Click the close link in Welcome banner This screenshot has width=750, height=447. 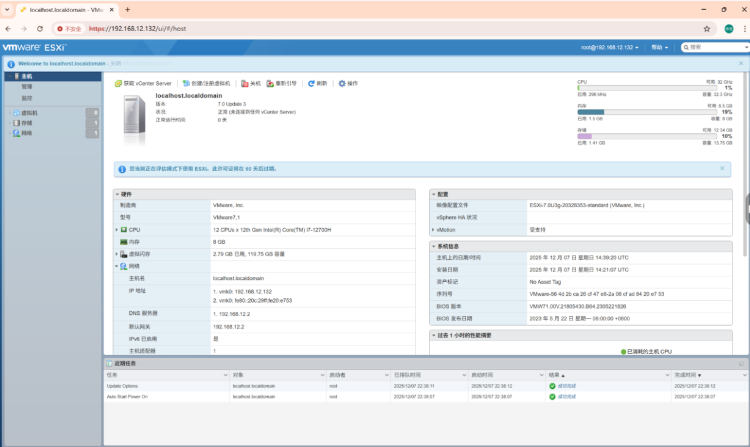pos(115,64)
